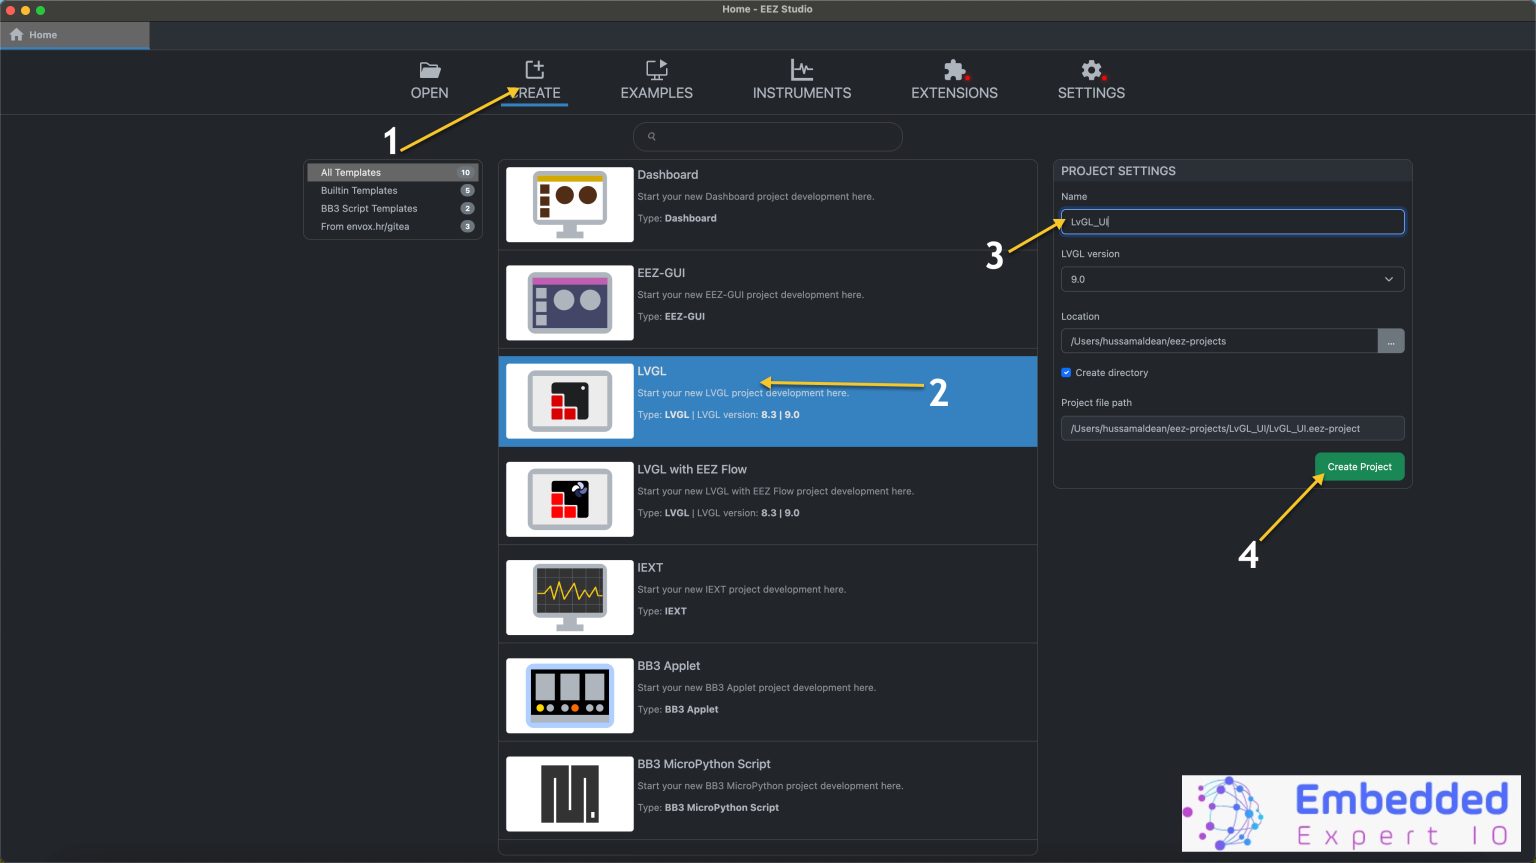Choose the LVGL with EEZ Flow template
The width and height of the screenshot is (1536, 863).
tap(768, 497)
